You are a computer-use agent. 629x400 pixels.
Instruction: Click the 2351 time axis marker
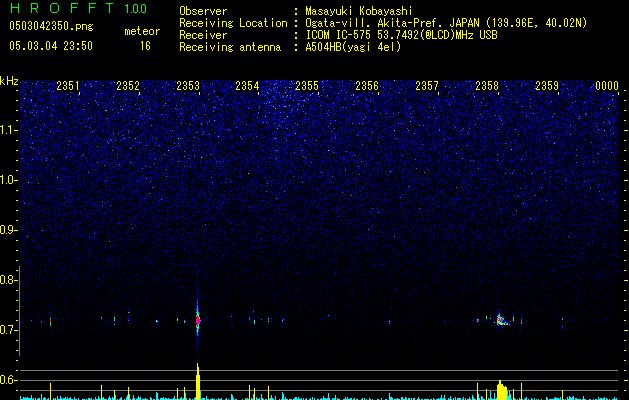(68, 86)
